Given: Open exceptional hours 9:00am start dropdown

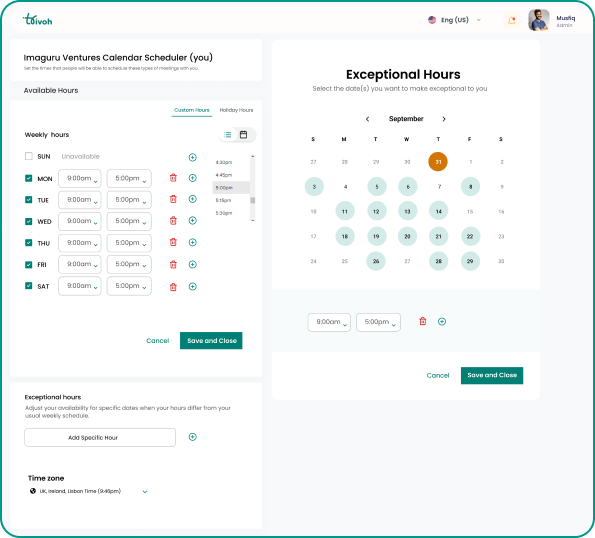Looking at the screenshot, I should pos(329,322).
